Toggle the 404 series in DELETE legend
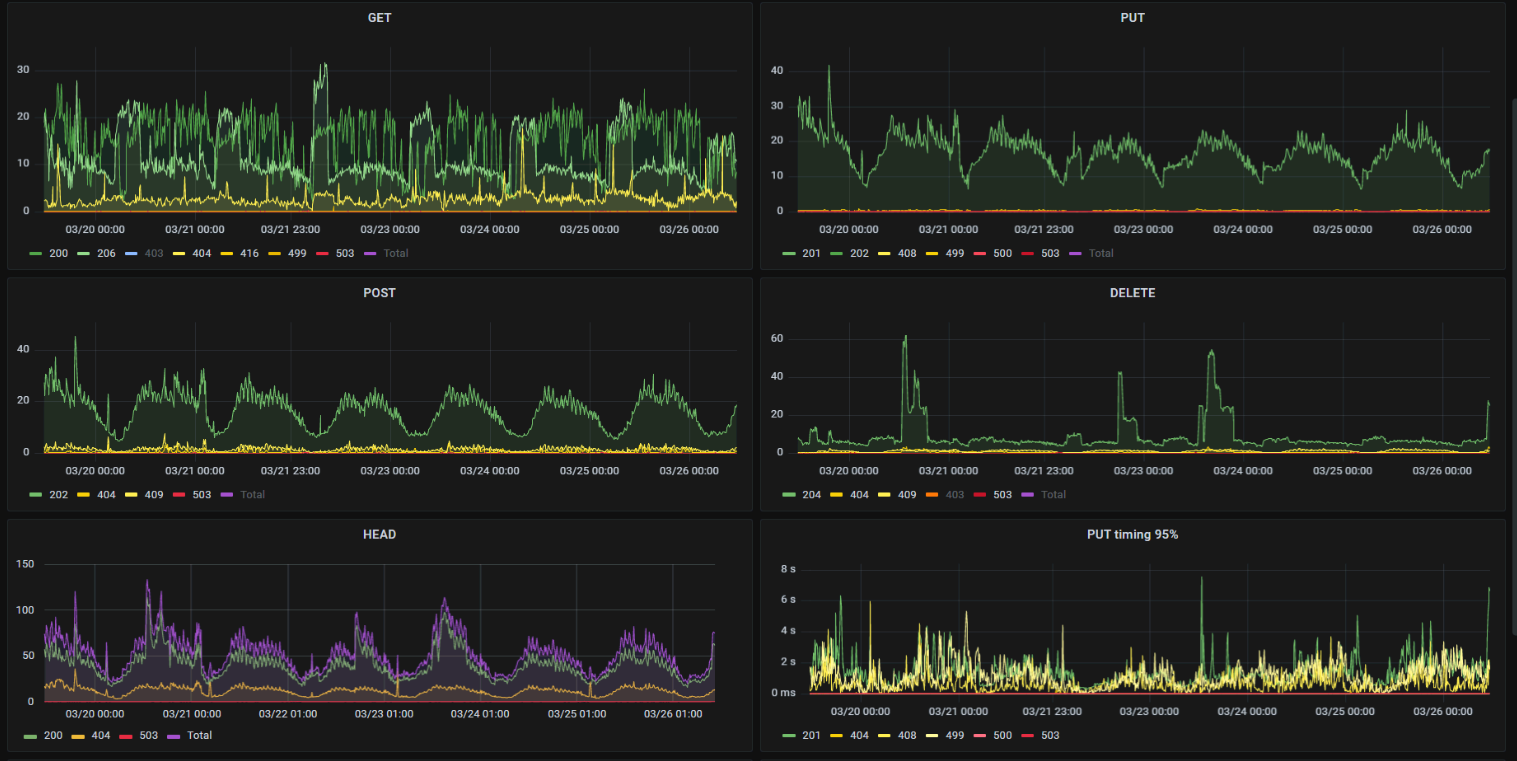The image size is (1517, 761). [x=859, y=494]
